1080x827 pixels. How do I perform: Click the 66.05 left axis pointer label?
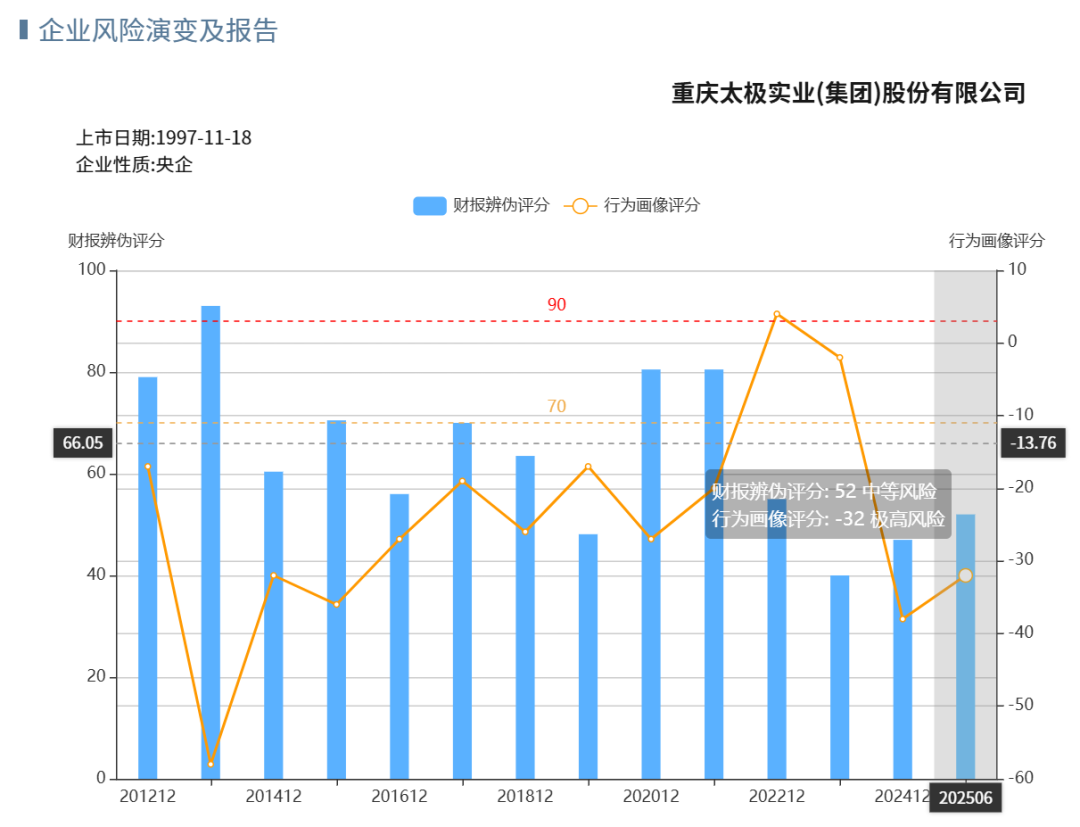click(83, 443)
